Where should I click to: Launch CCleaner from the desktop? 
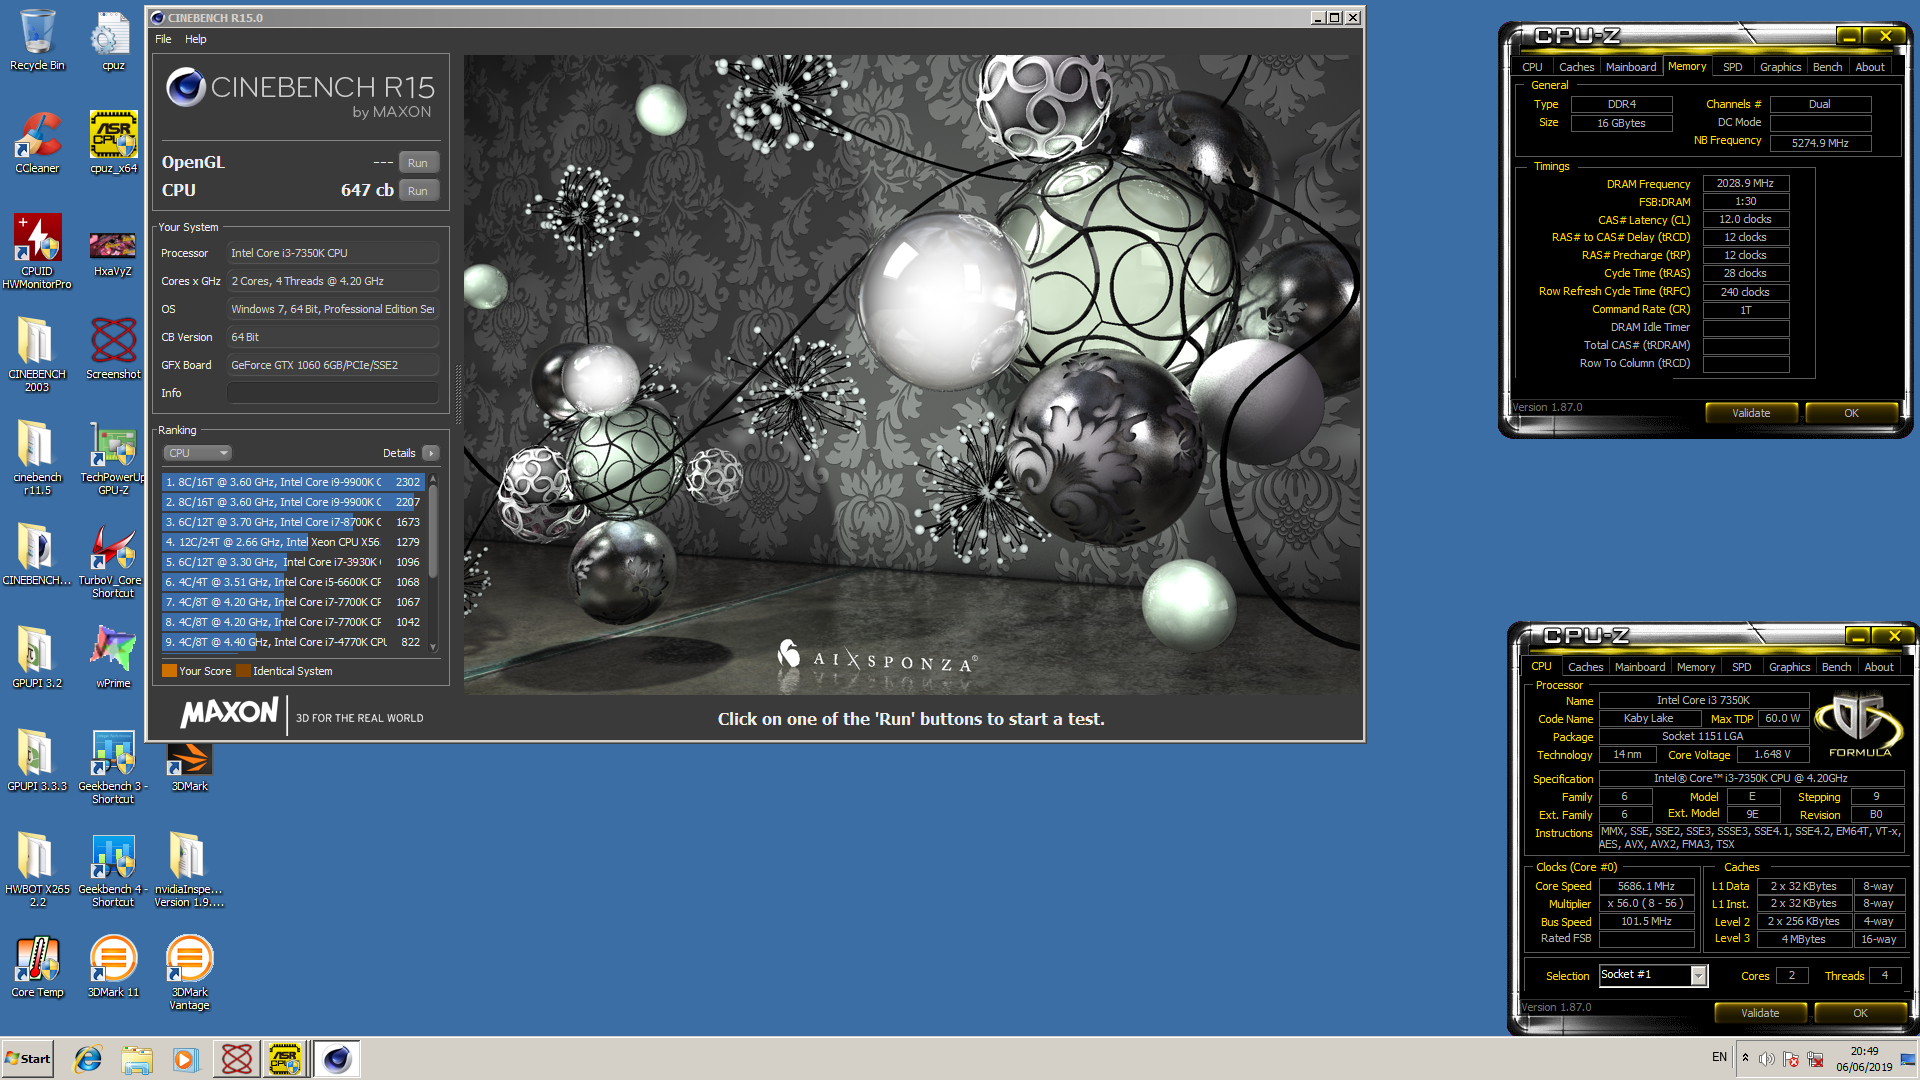(37, 143)
